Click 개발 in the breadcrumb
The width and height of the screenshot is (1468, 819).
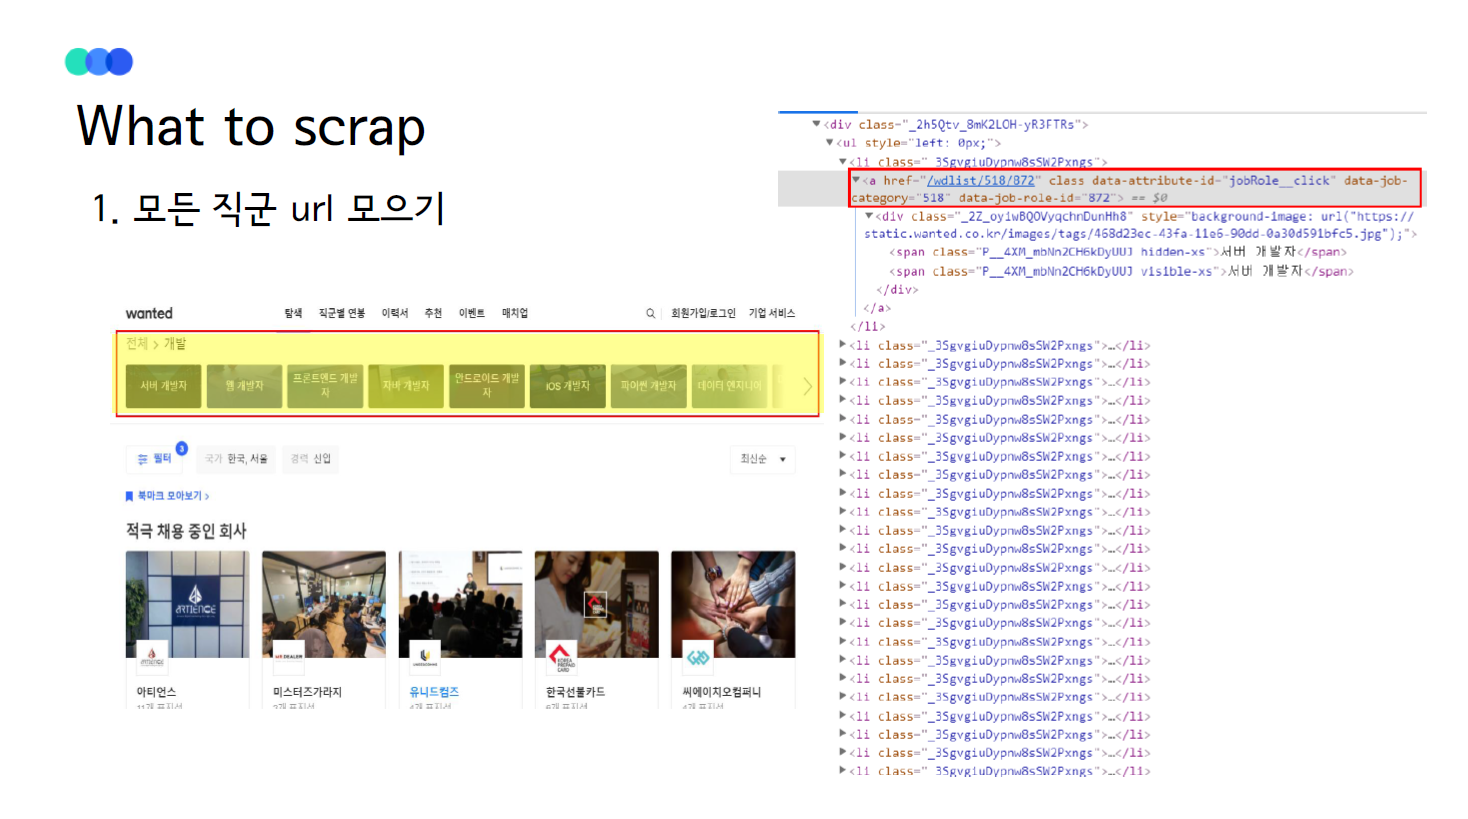point(175,343)
